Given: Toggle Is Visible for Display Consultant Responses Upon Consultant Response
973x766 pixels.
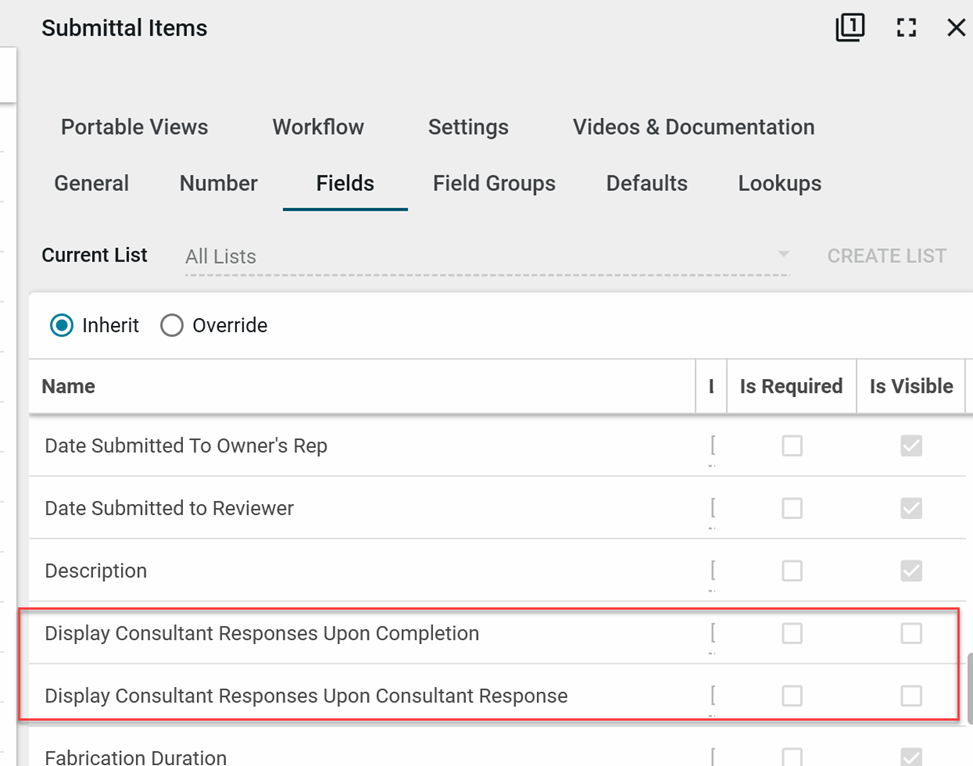Looking at the screenshot, I should [x=911, y=696].
